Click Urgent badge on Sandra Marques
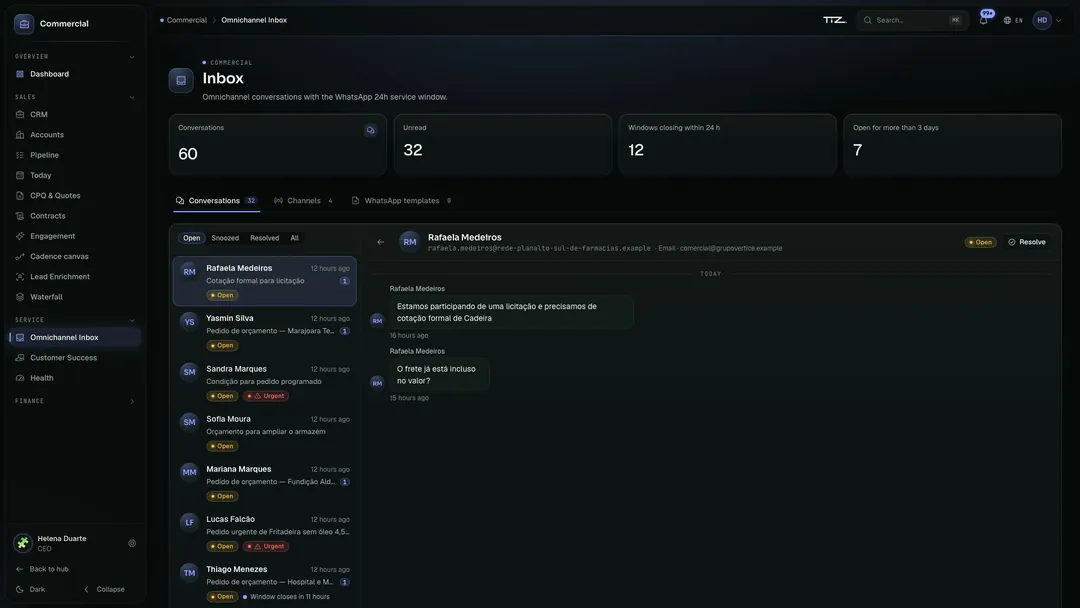Viewport: 1080px width, 608px height. click(x=267, y=396)
